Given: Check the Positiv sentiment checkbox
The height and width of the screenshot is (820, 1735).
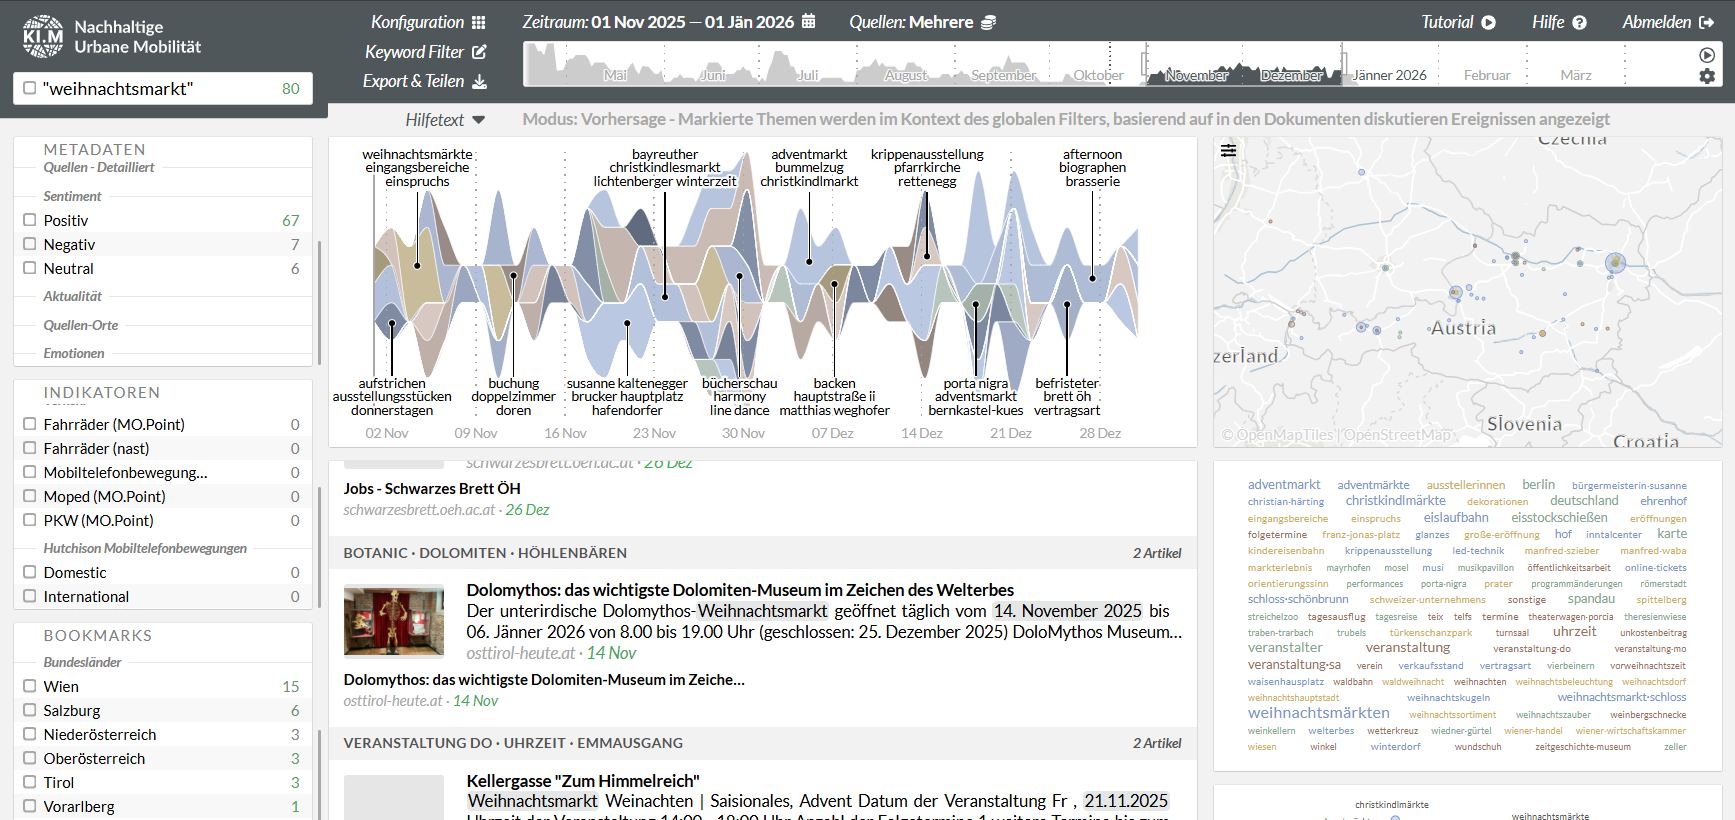Looking at the screenshot, I should (30, 220).
